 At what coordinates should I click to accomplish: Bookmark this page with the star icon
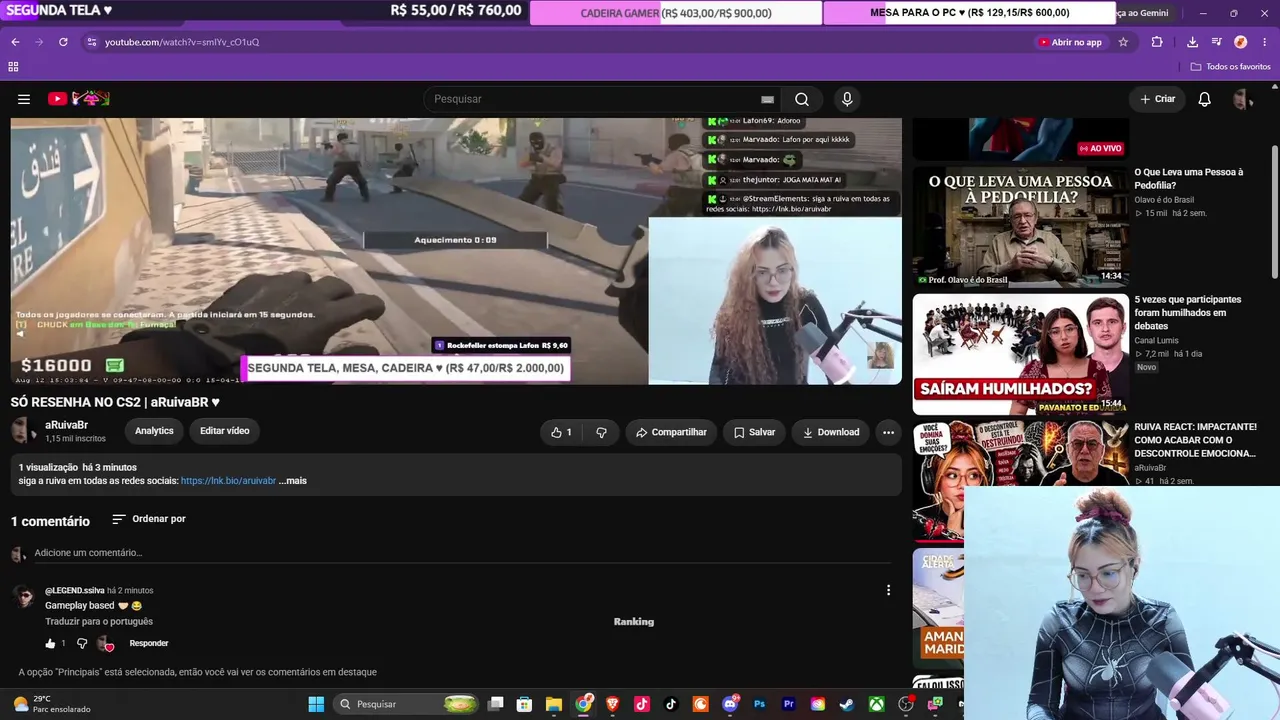point(1123,42)
